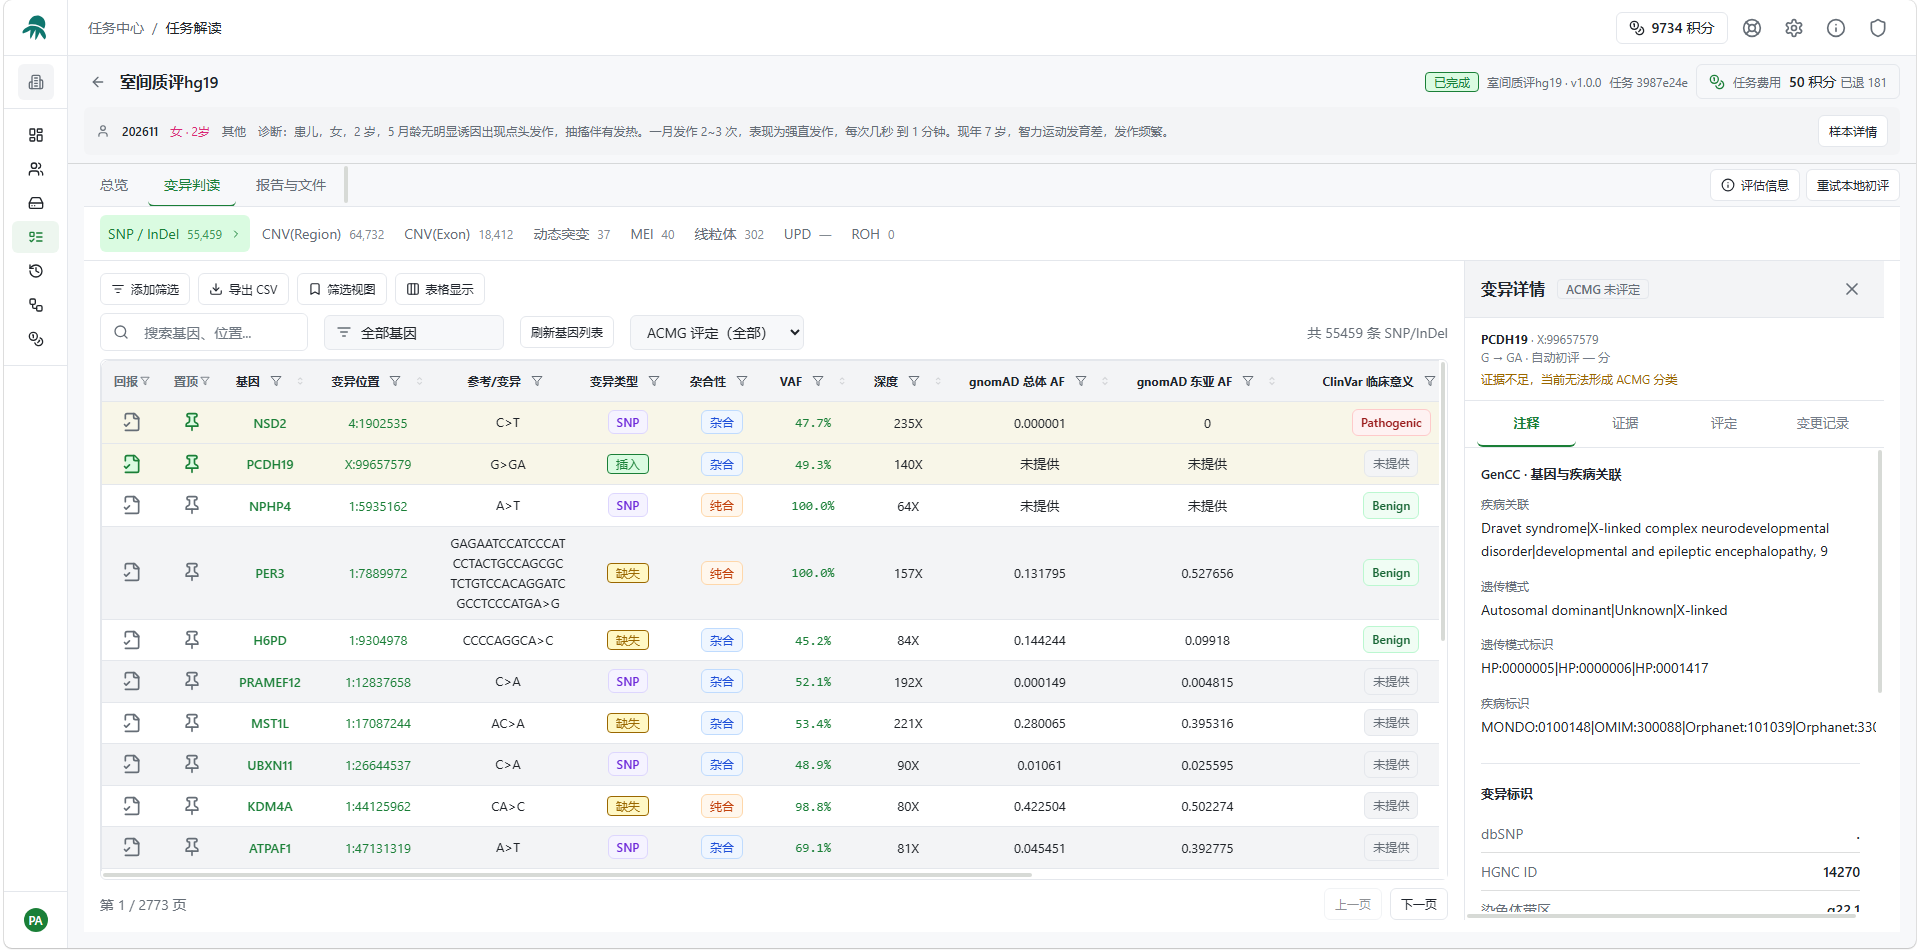1920x952 pixels.
Task: Open the users icon in the left sidebar
Action: coord(36,169)
